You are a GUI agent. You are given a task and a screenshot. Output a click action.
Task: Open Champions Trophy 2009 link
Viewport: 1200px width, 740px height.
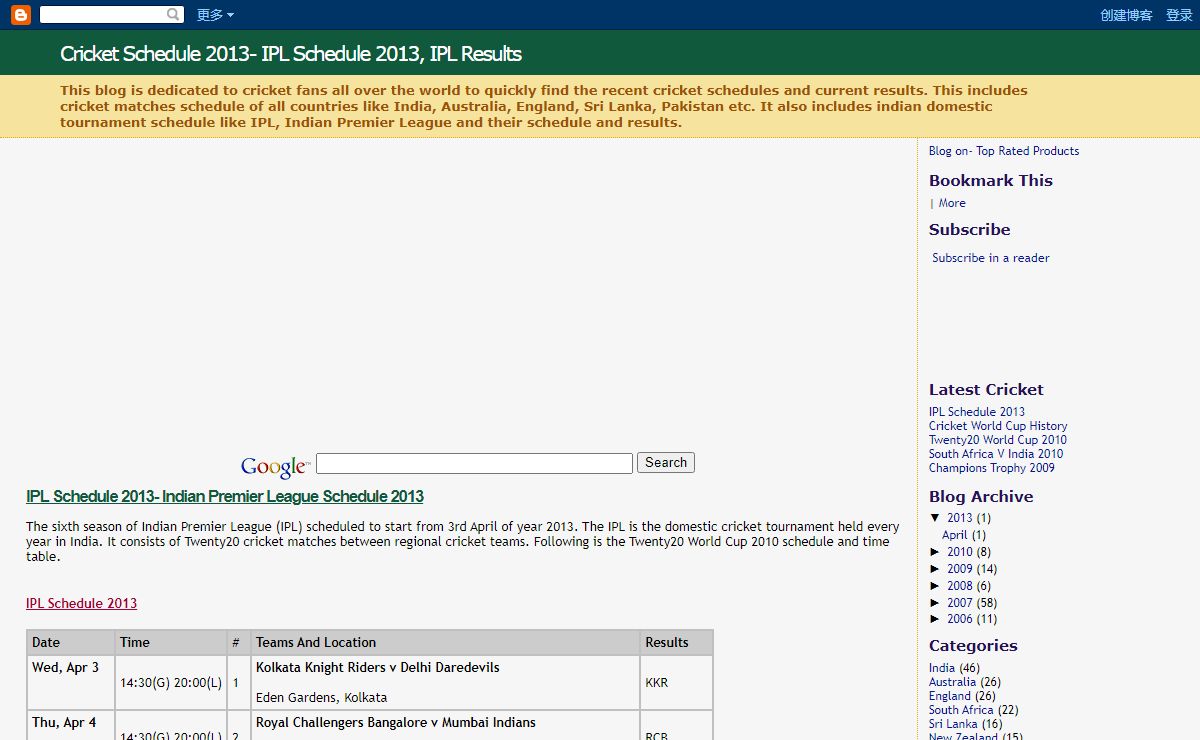tap(992, 468)
